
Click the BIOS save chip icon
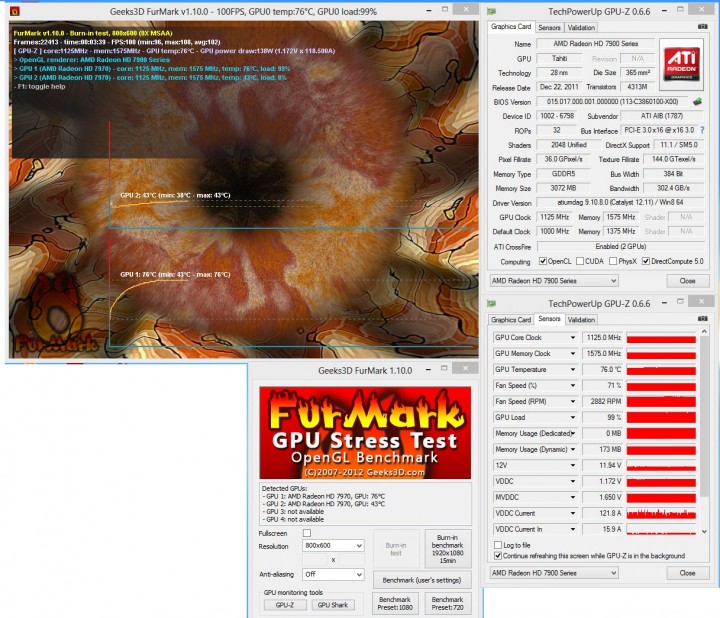click(x=698, y=101)
